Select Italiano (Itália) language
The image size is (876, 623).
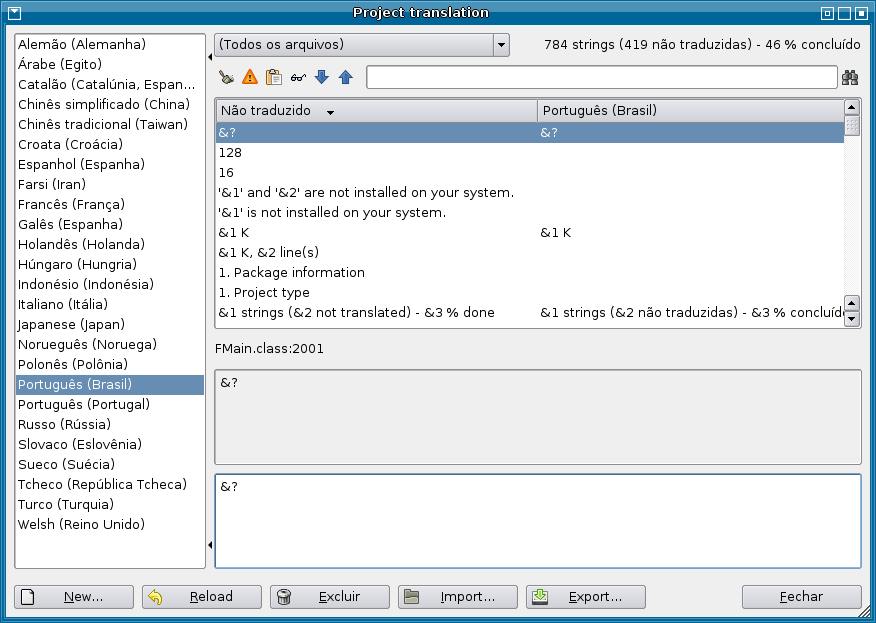click(110, 305)
